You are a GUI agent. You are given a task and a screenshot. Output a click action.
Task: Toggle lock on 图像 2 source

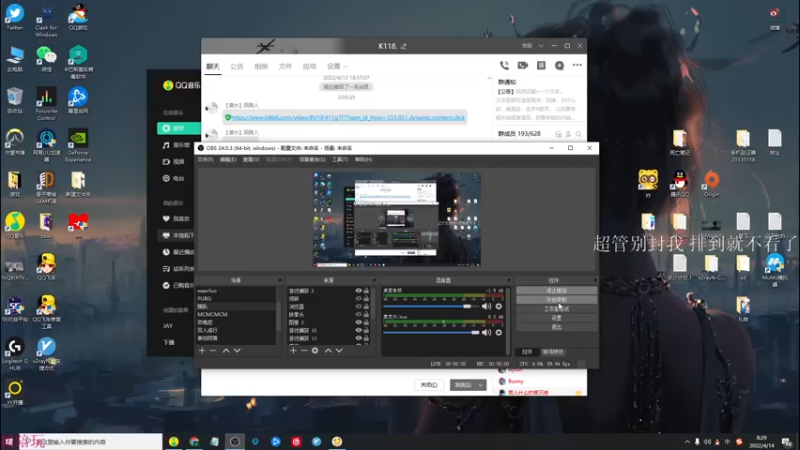coord(366,322)
